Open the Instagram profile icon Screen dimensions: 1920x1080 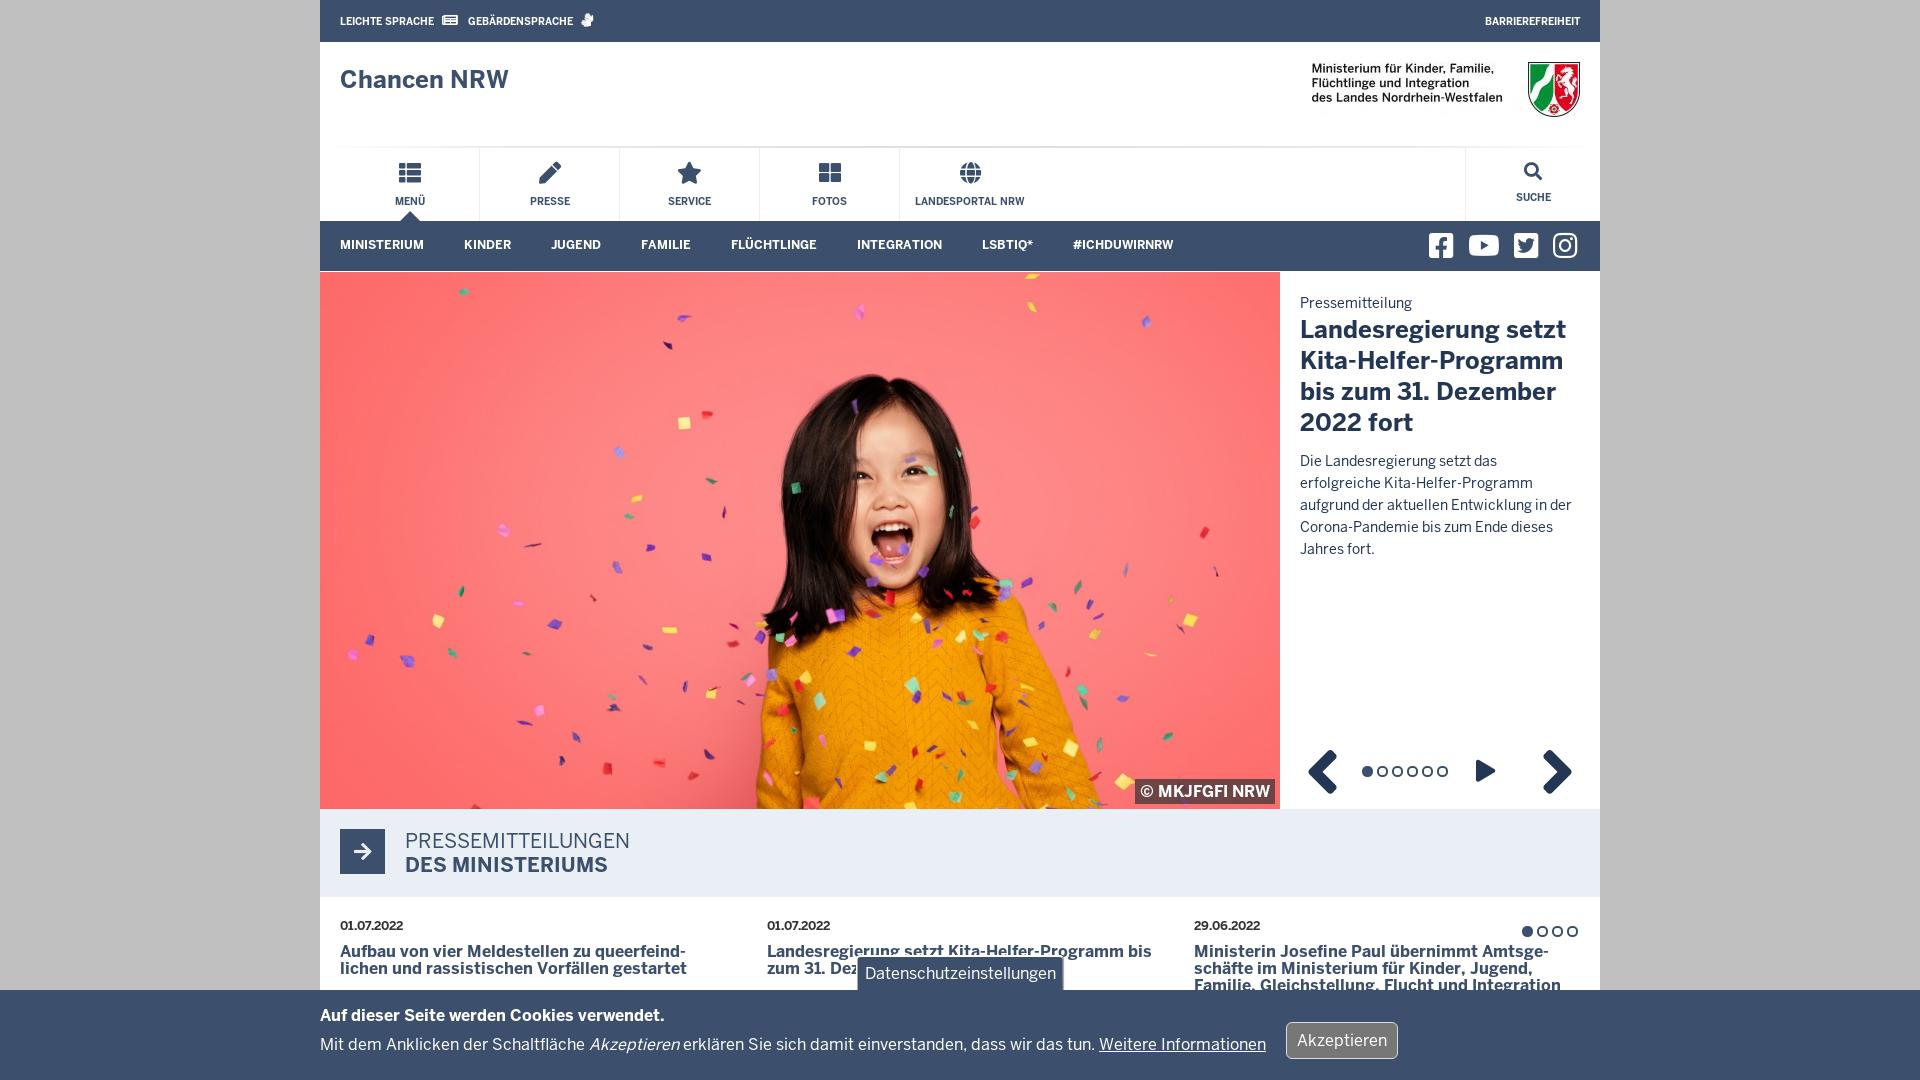[1565, 245]
